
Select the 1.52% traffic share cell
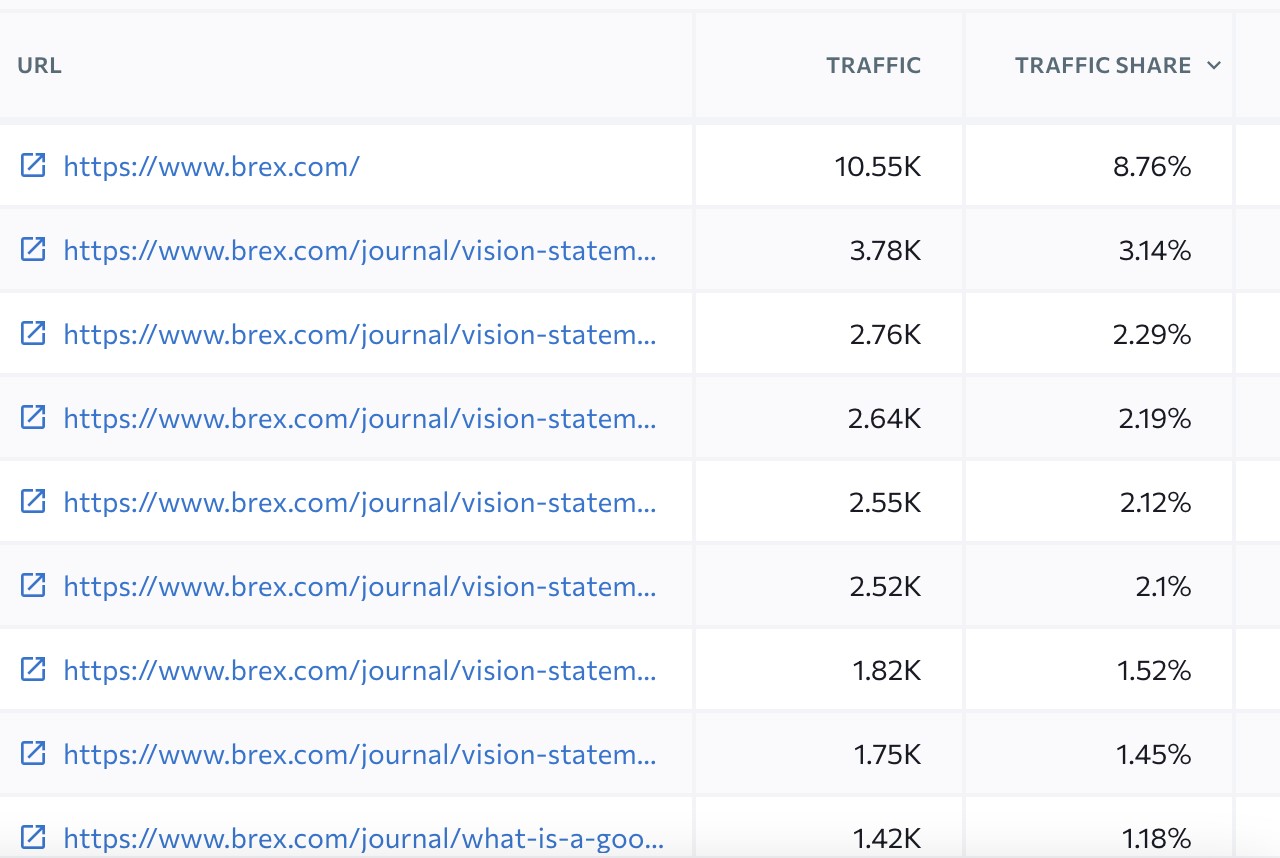coord(1155,670)
